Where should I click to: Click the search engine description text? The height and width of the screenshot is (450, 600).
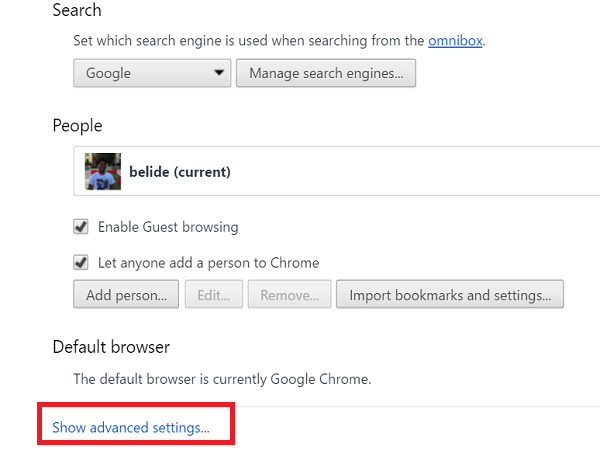coord(250,41)
